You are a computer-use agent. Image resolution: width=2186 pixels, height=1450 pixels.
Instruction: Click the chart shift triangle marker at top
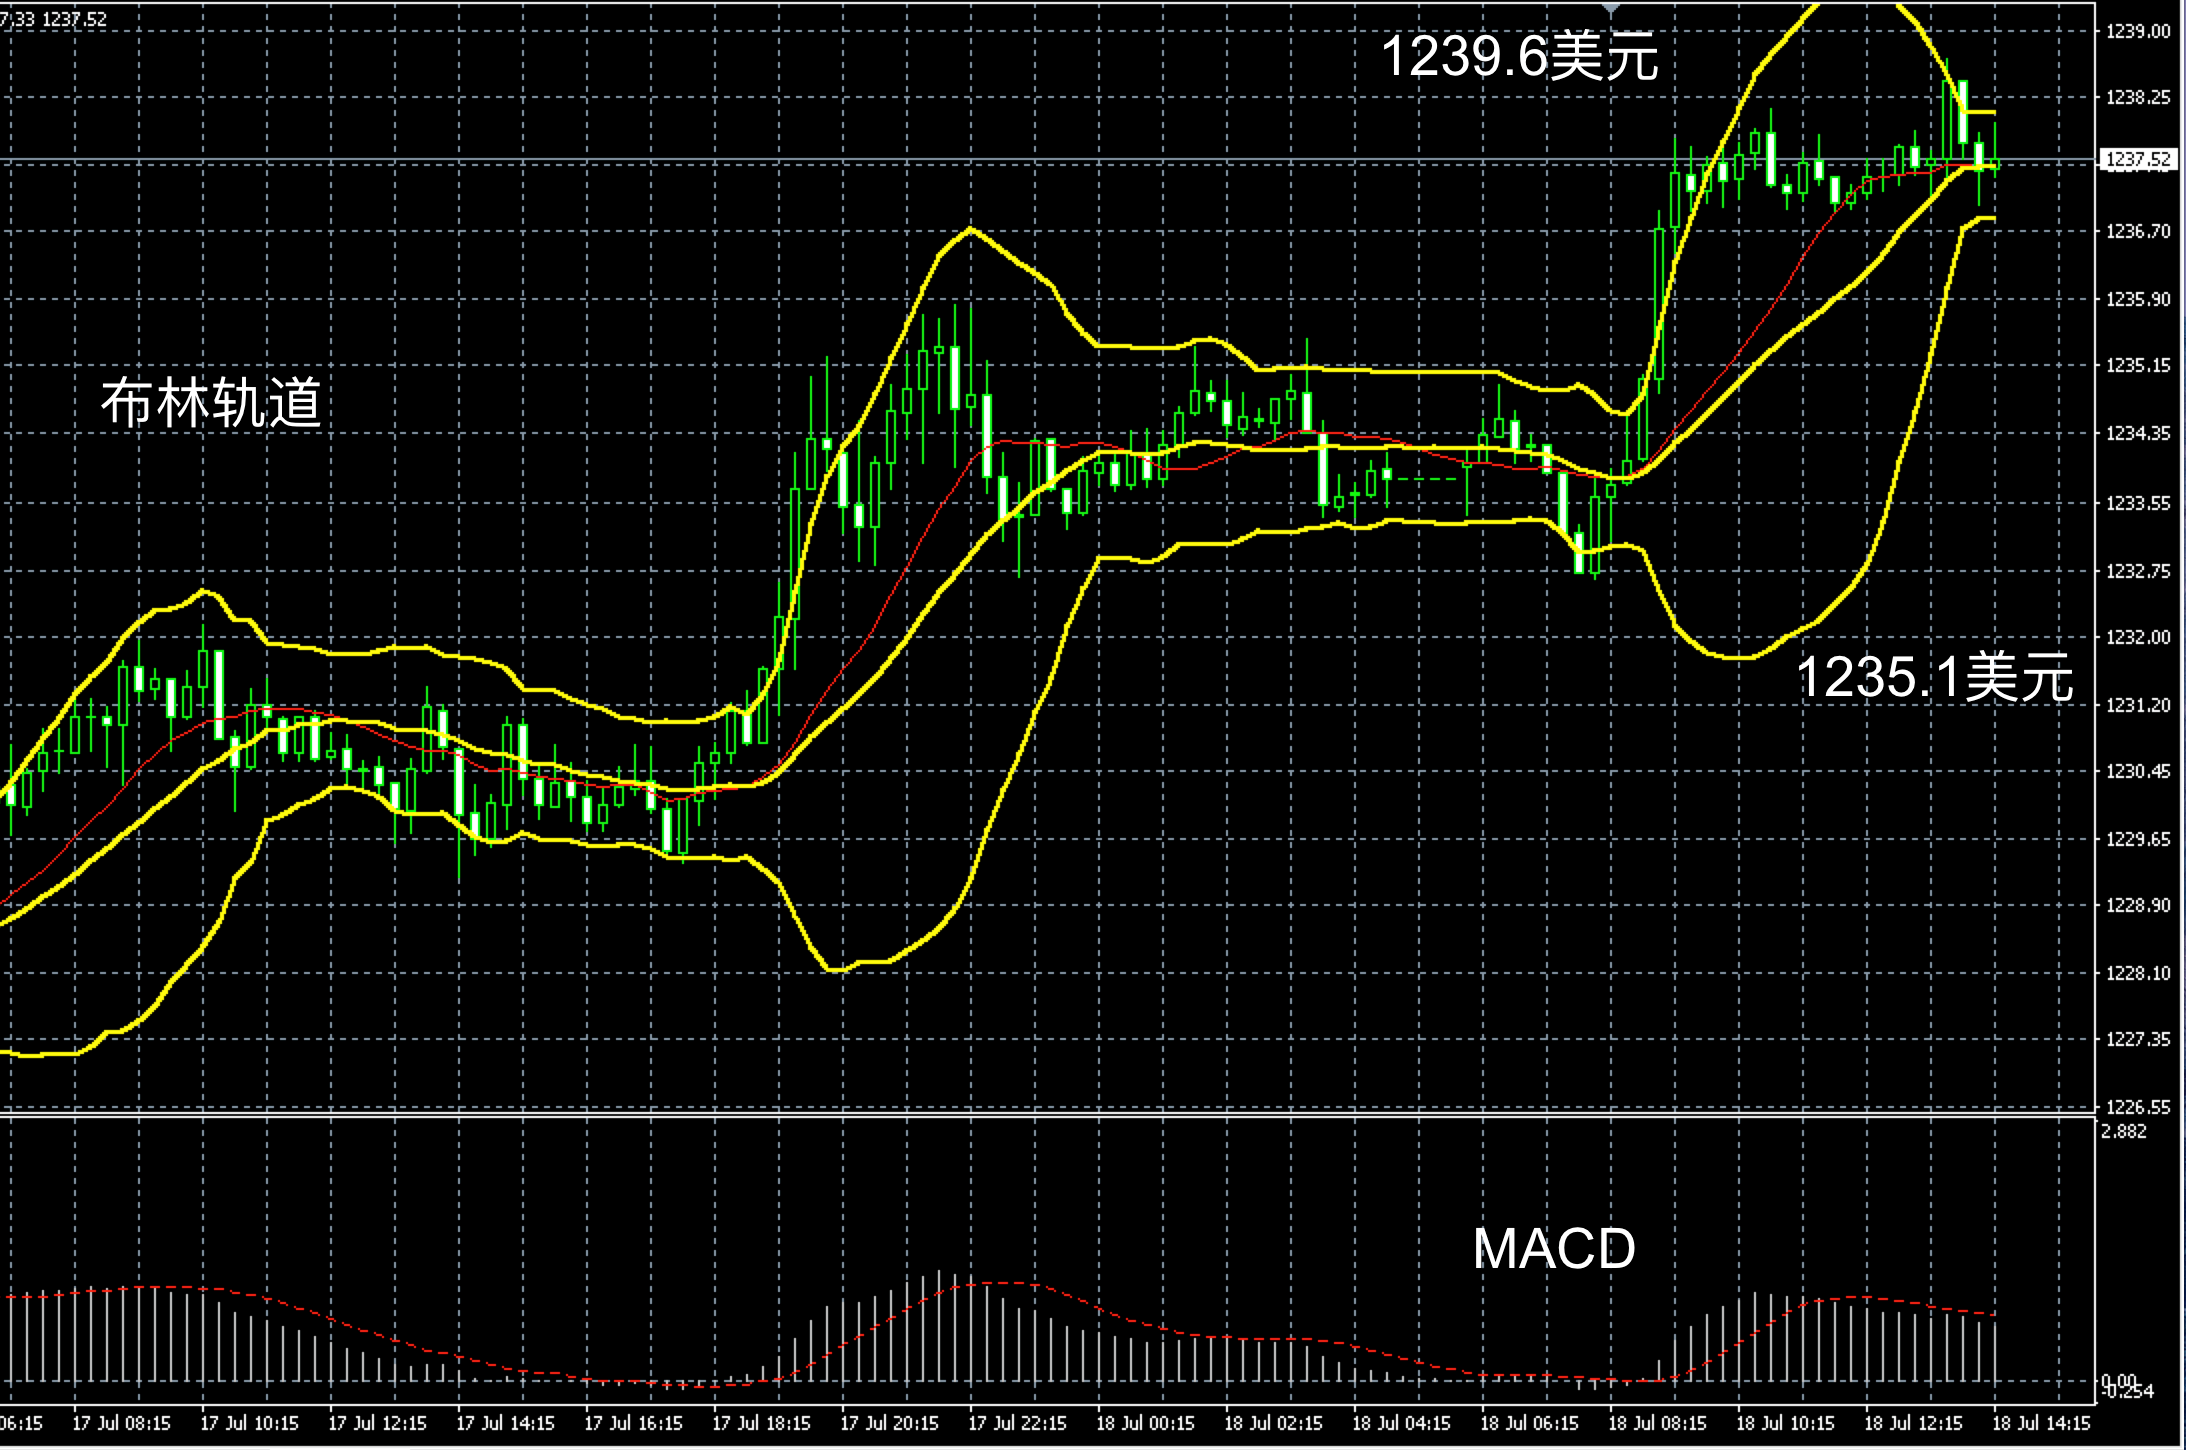tap(1610, 7)
